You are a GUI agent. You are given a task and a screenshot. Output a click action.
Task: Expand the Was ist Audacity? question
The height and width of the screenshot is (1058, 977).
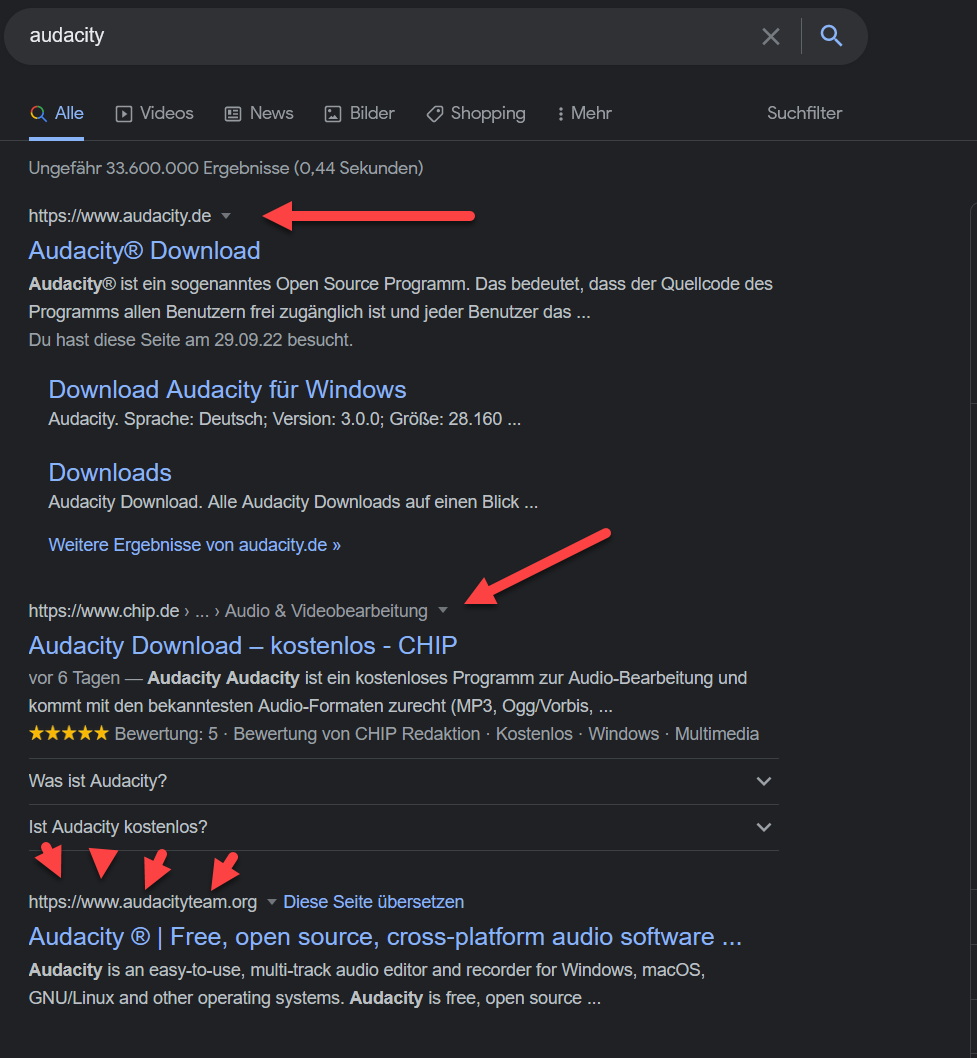pos(403,781)
